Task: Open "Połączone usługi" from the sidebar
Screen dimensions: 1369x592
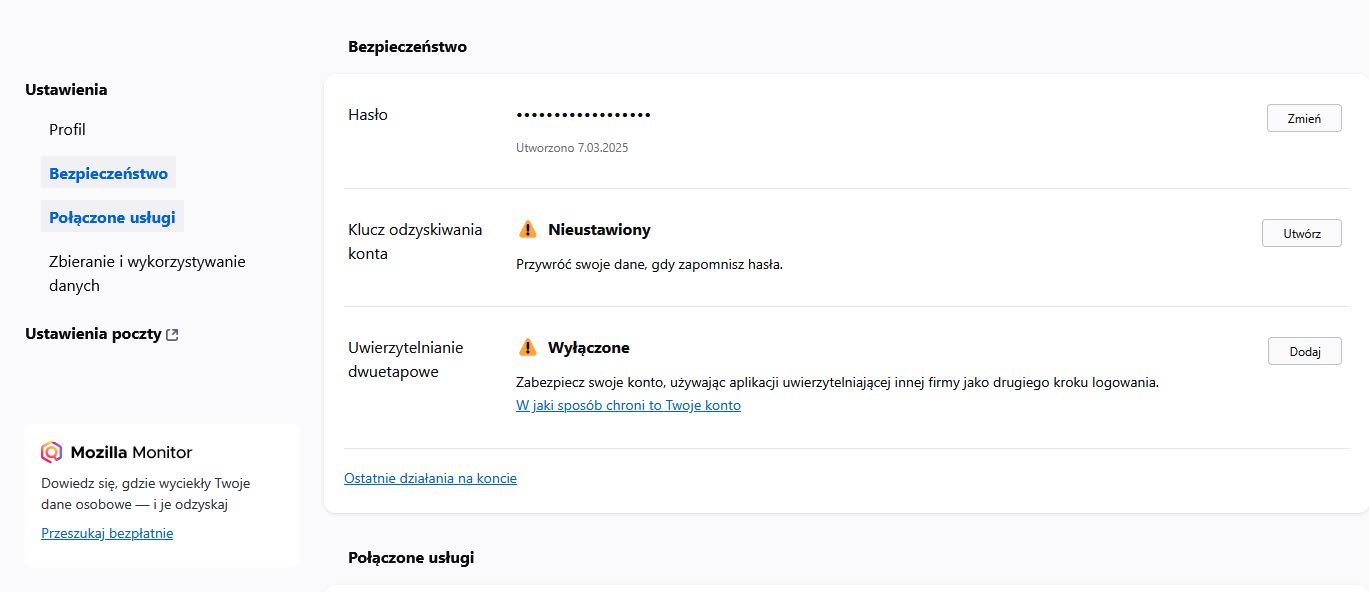Action: click(112, 216)
